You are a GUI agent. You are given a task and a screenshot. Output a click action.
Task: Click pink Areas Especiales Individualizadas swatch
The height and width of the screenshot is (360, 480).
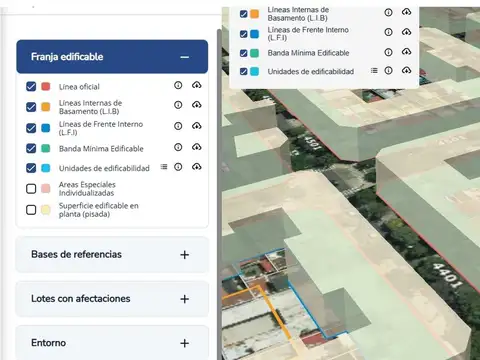click(x=46, y=189)
